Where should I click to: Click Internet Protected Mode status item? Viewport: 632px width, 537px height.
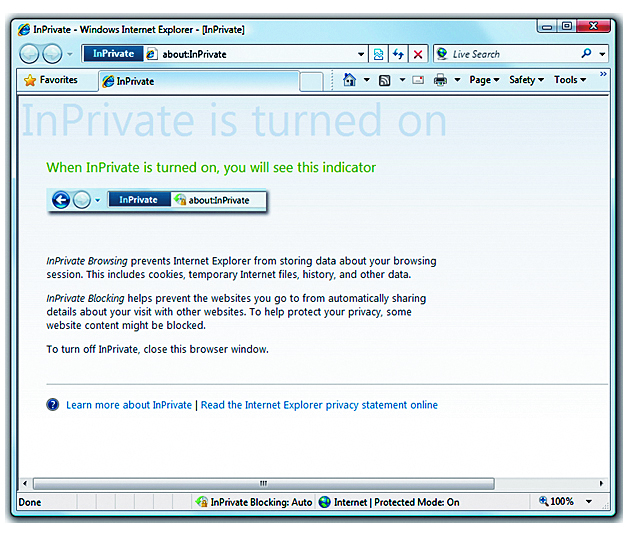389,502
